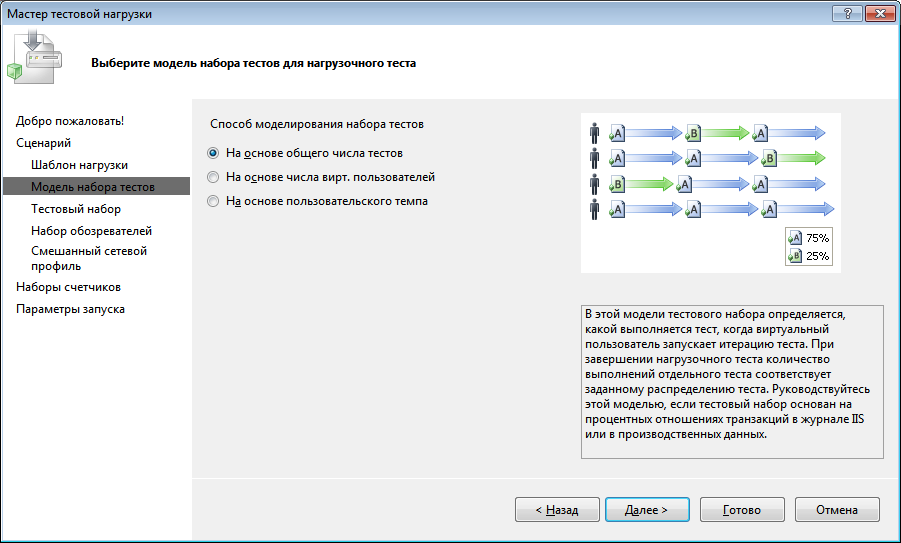Go to "Наборы счетчиков" wizard step
Screen dimensions: 901x543
(68, 287)
